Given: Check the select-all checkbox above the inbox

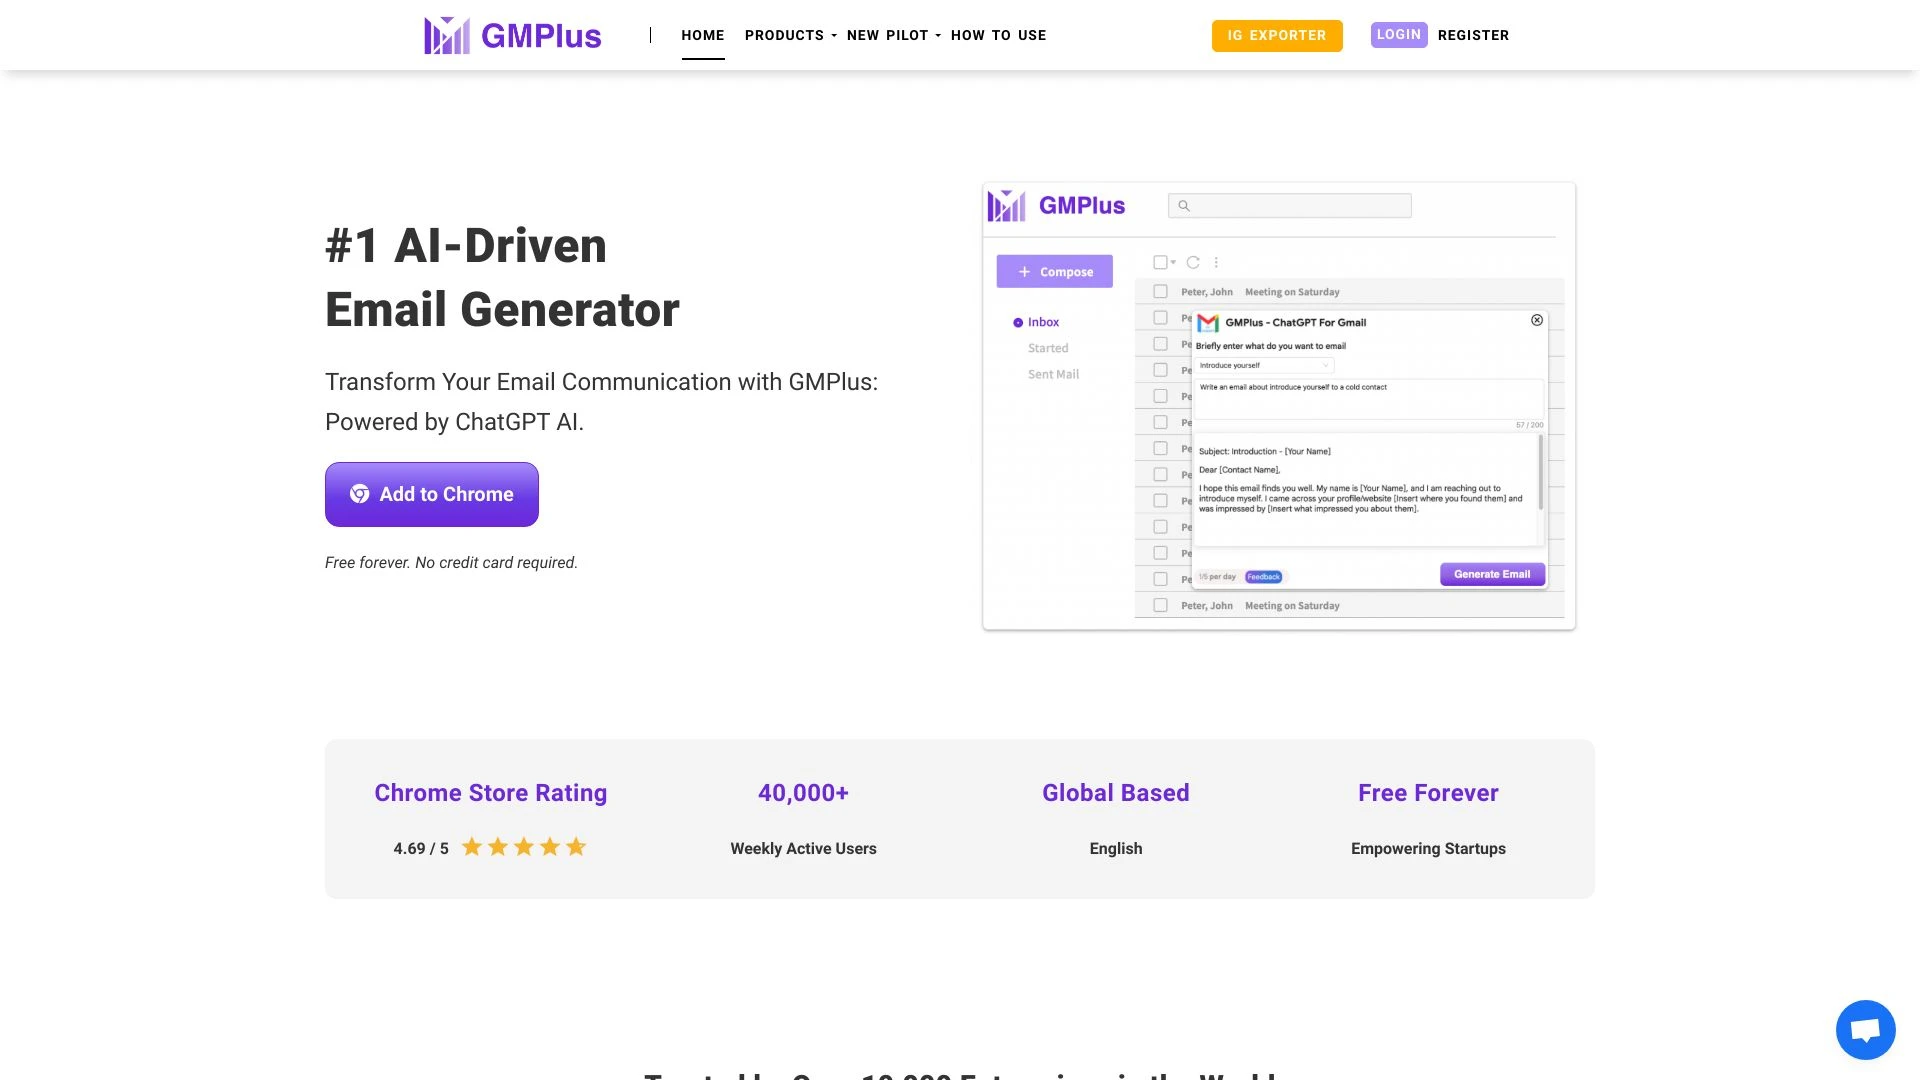Looking at the screenshot, I should point(1160,261).
